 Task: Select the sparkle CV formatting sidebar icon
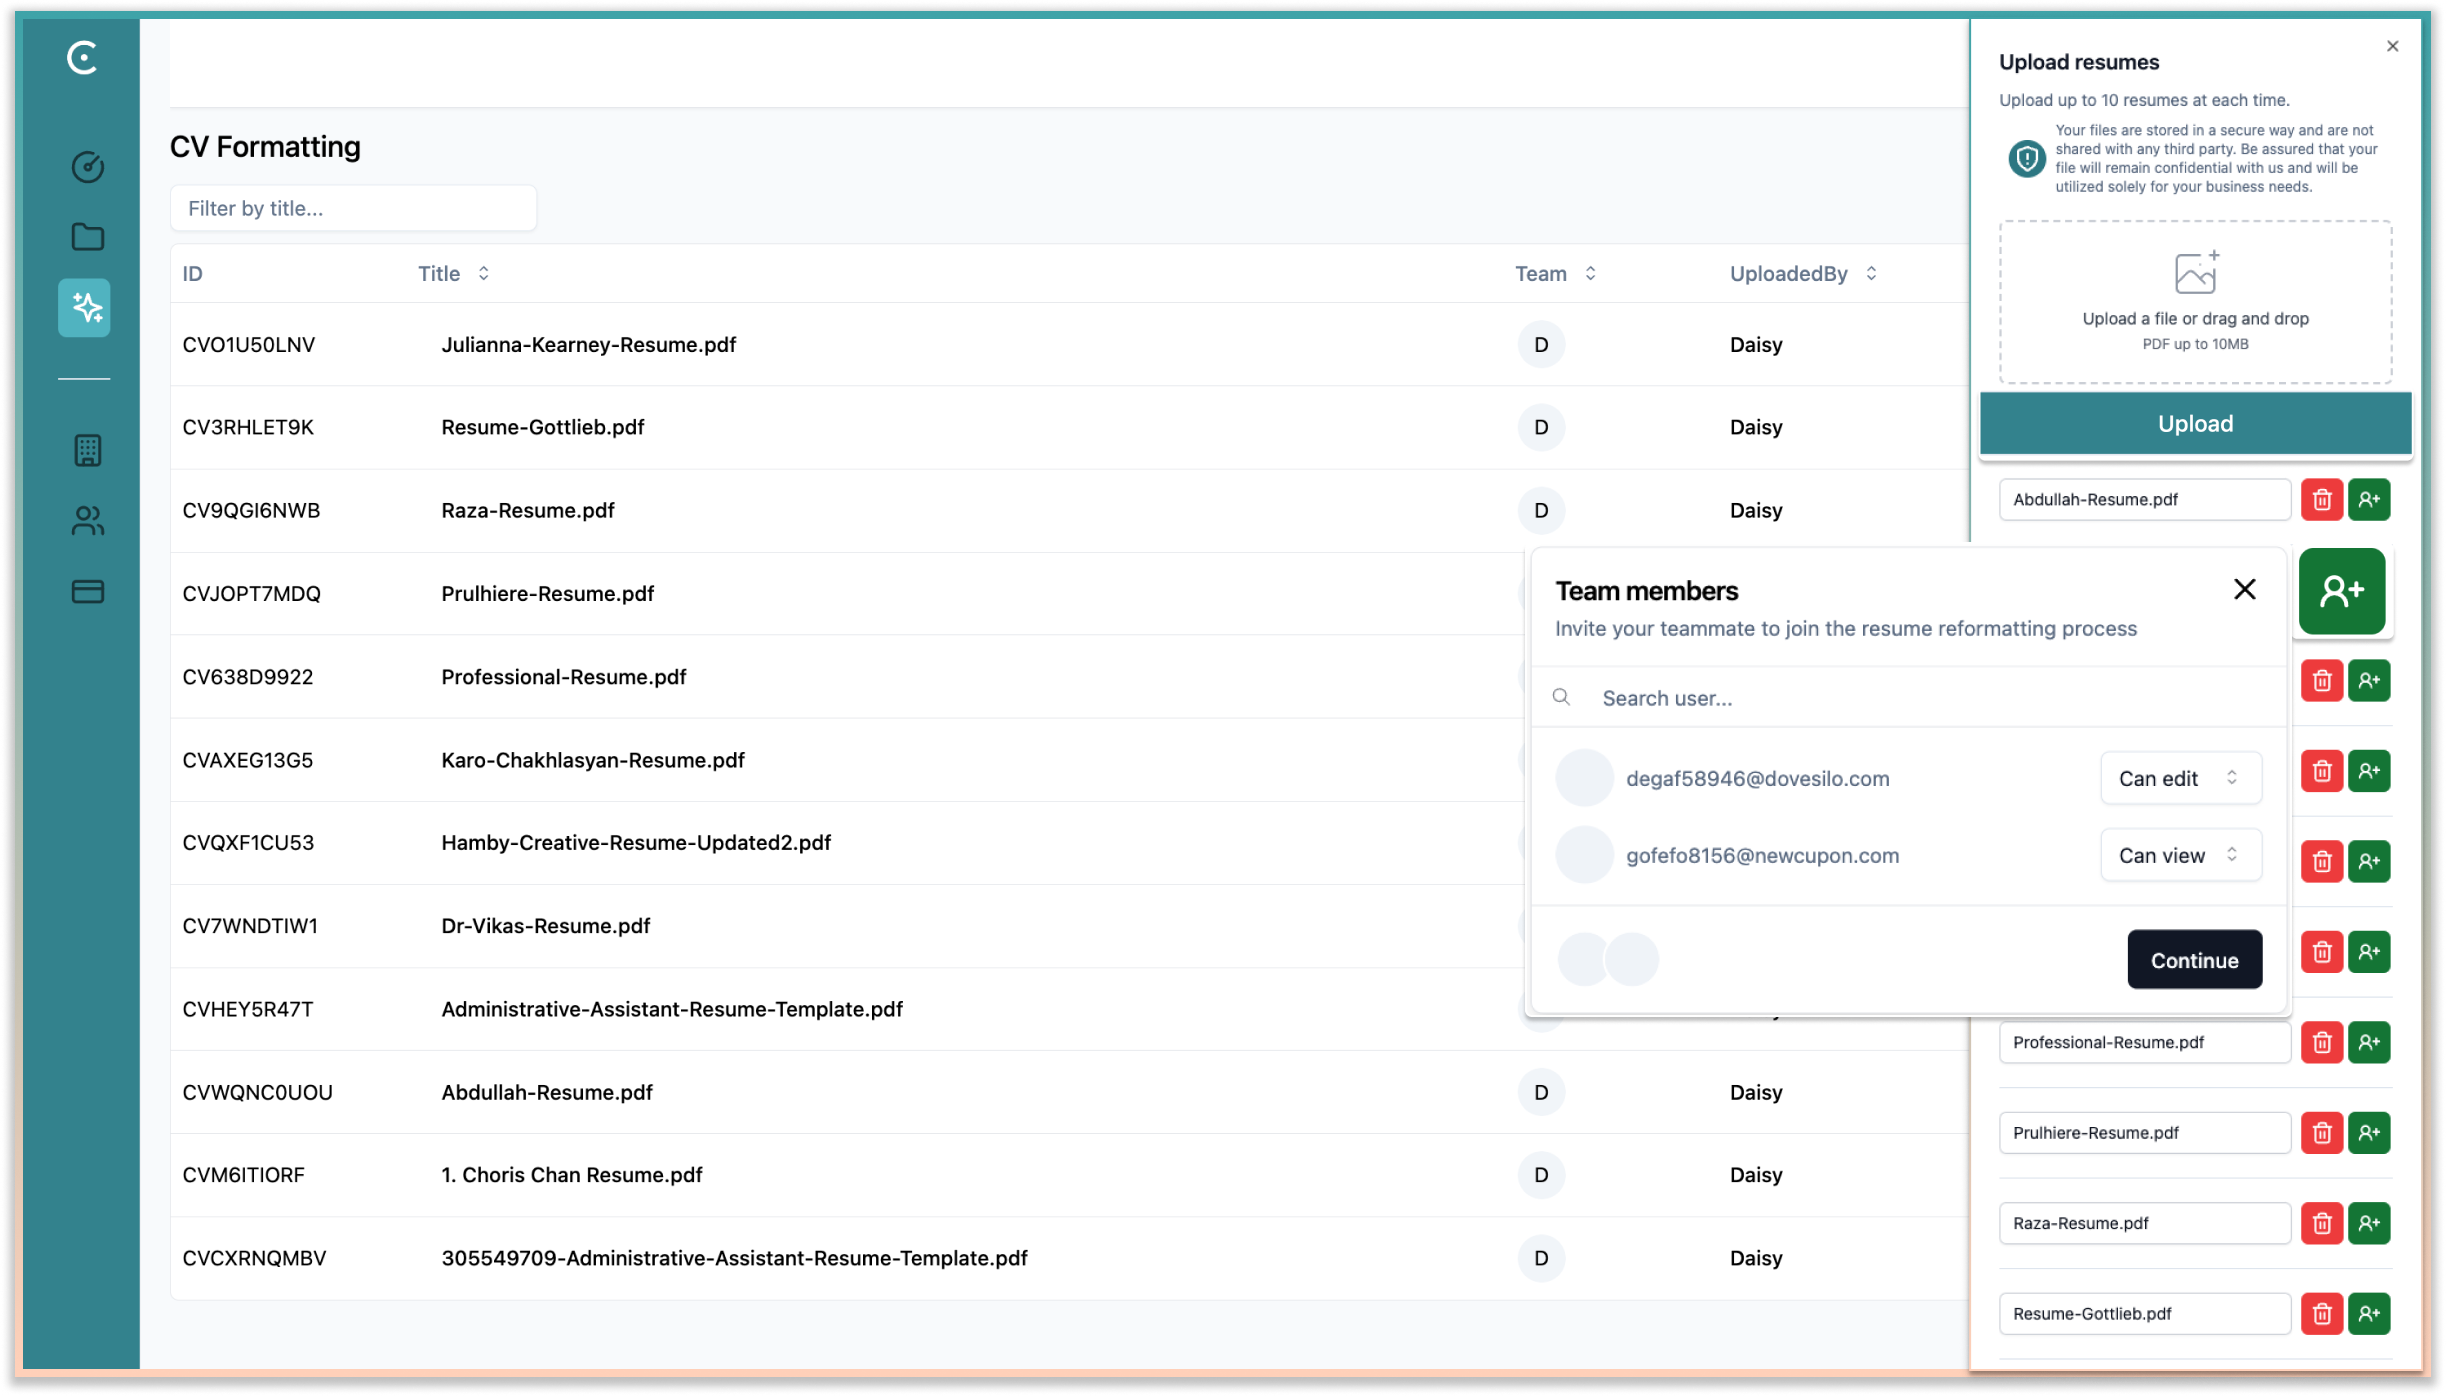pos(85,307)
